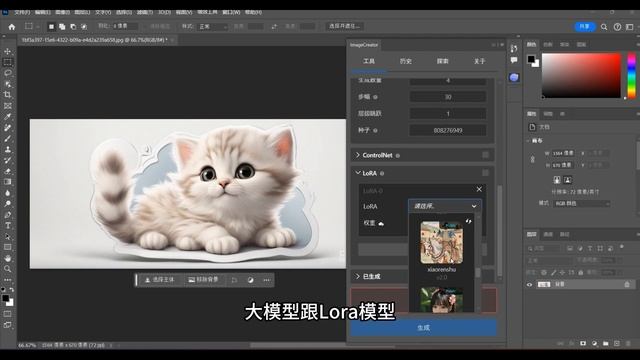Create new adjustment layer at panel bottom
The width and height of the screenshot is (640, 360).
(x=594, y=344)
